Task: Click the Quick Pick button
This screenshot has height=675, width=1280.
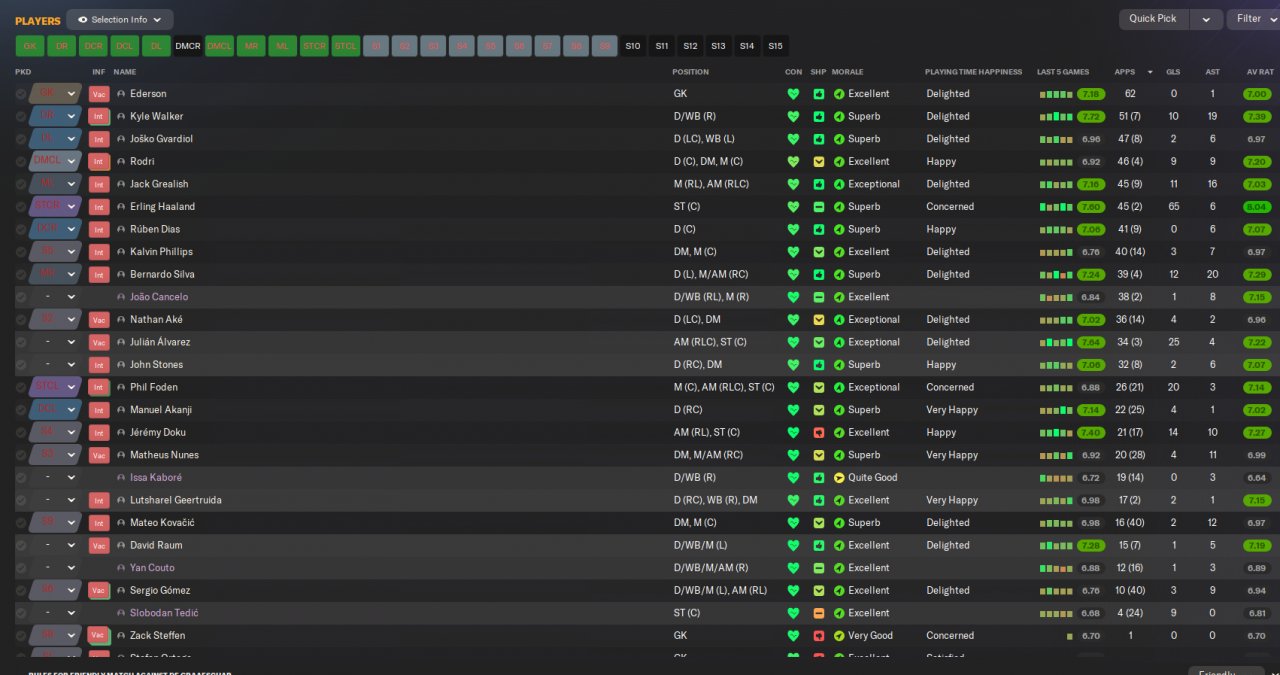Action: pos(1153,19)
